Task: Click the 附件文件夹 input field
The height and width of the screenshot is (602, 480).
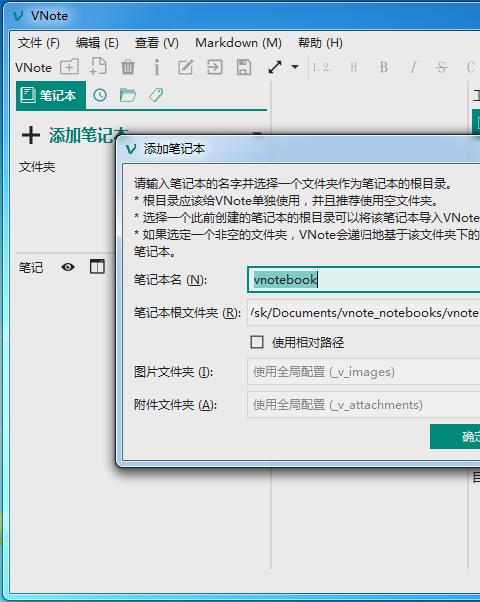Action: 364,405
